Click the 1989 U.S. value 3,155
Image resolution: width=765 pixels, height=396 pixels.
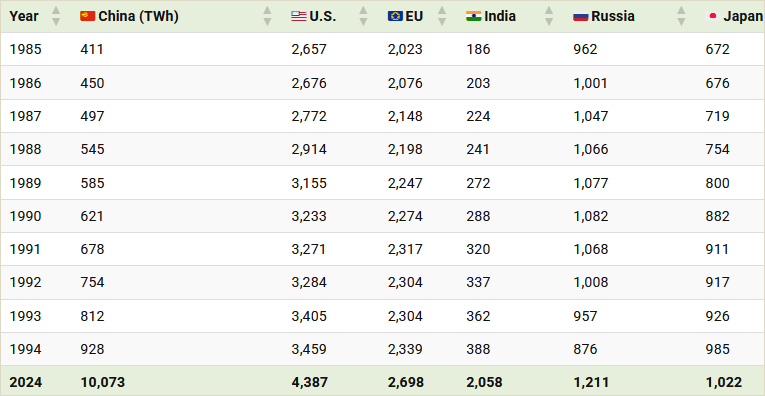point(309,183)
